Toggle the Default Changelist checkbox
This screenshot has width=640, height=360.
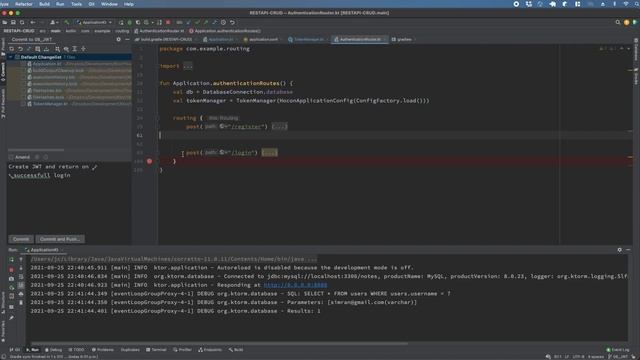pyautogui.click(x=17, y=57)
